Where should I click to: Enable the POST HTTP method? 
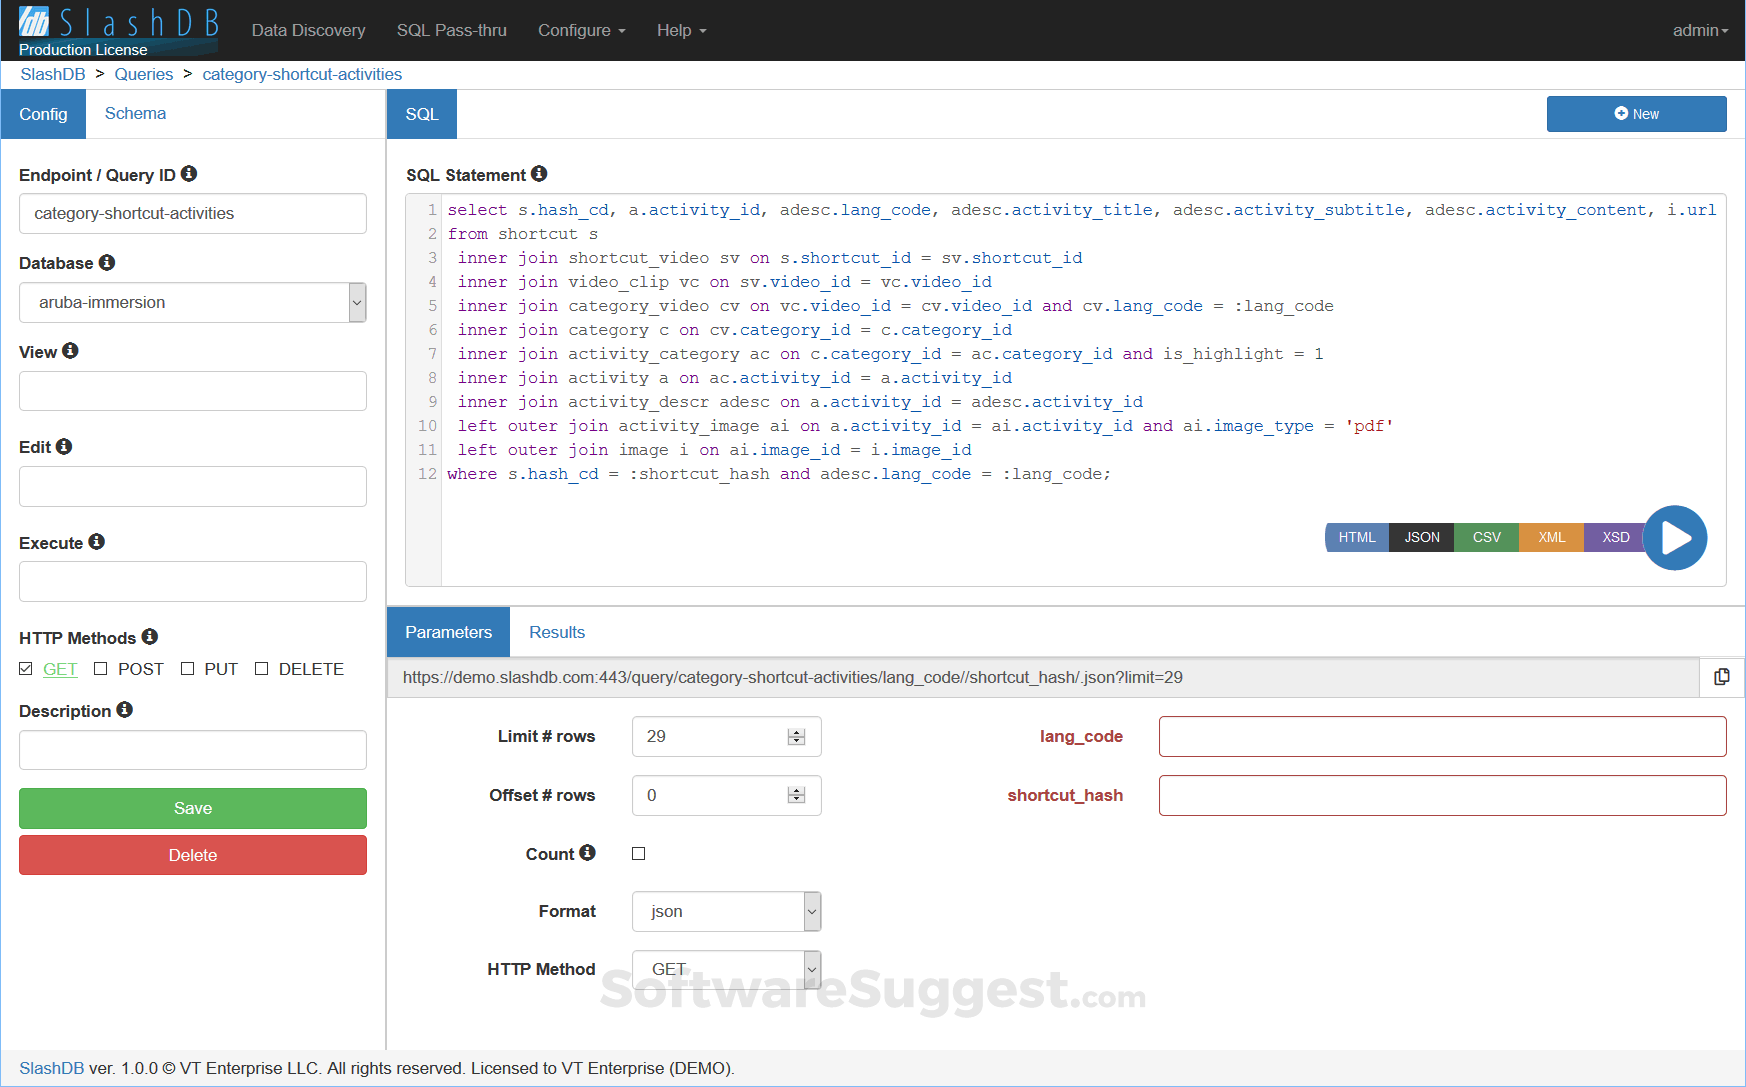[x=100, y=668]
